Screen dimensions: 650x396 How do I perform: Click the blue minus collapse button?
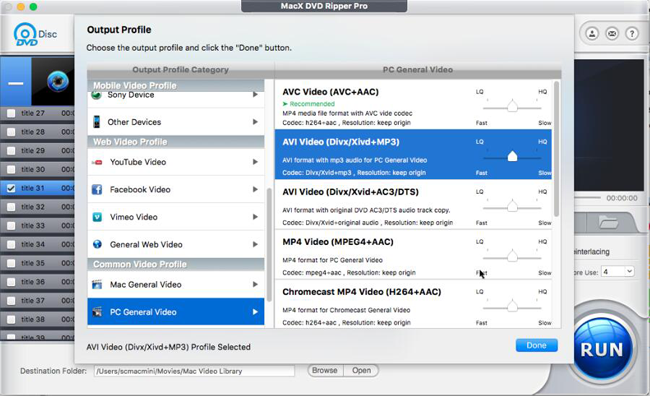point(16,82)
